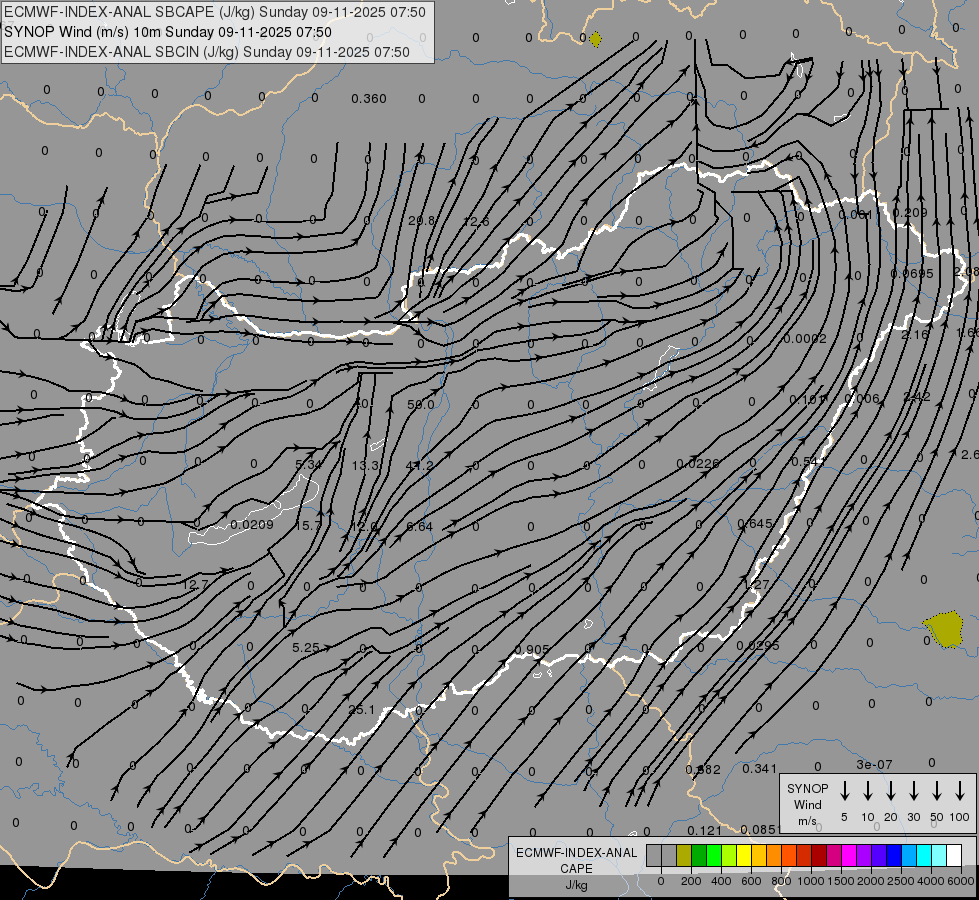Click the 30 m/s wind arrow in legend
The width and height of the screenshot is (979, 900).
pyautogui.click(x=913, y=790)
